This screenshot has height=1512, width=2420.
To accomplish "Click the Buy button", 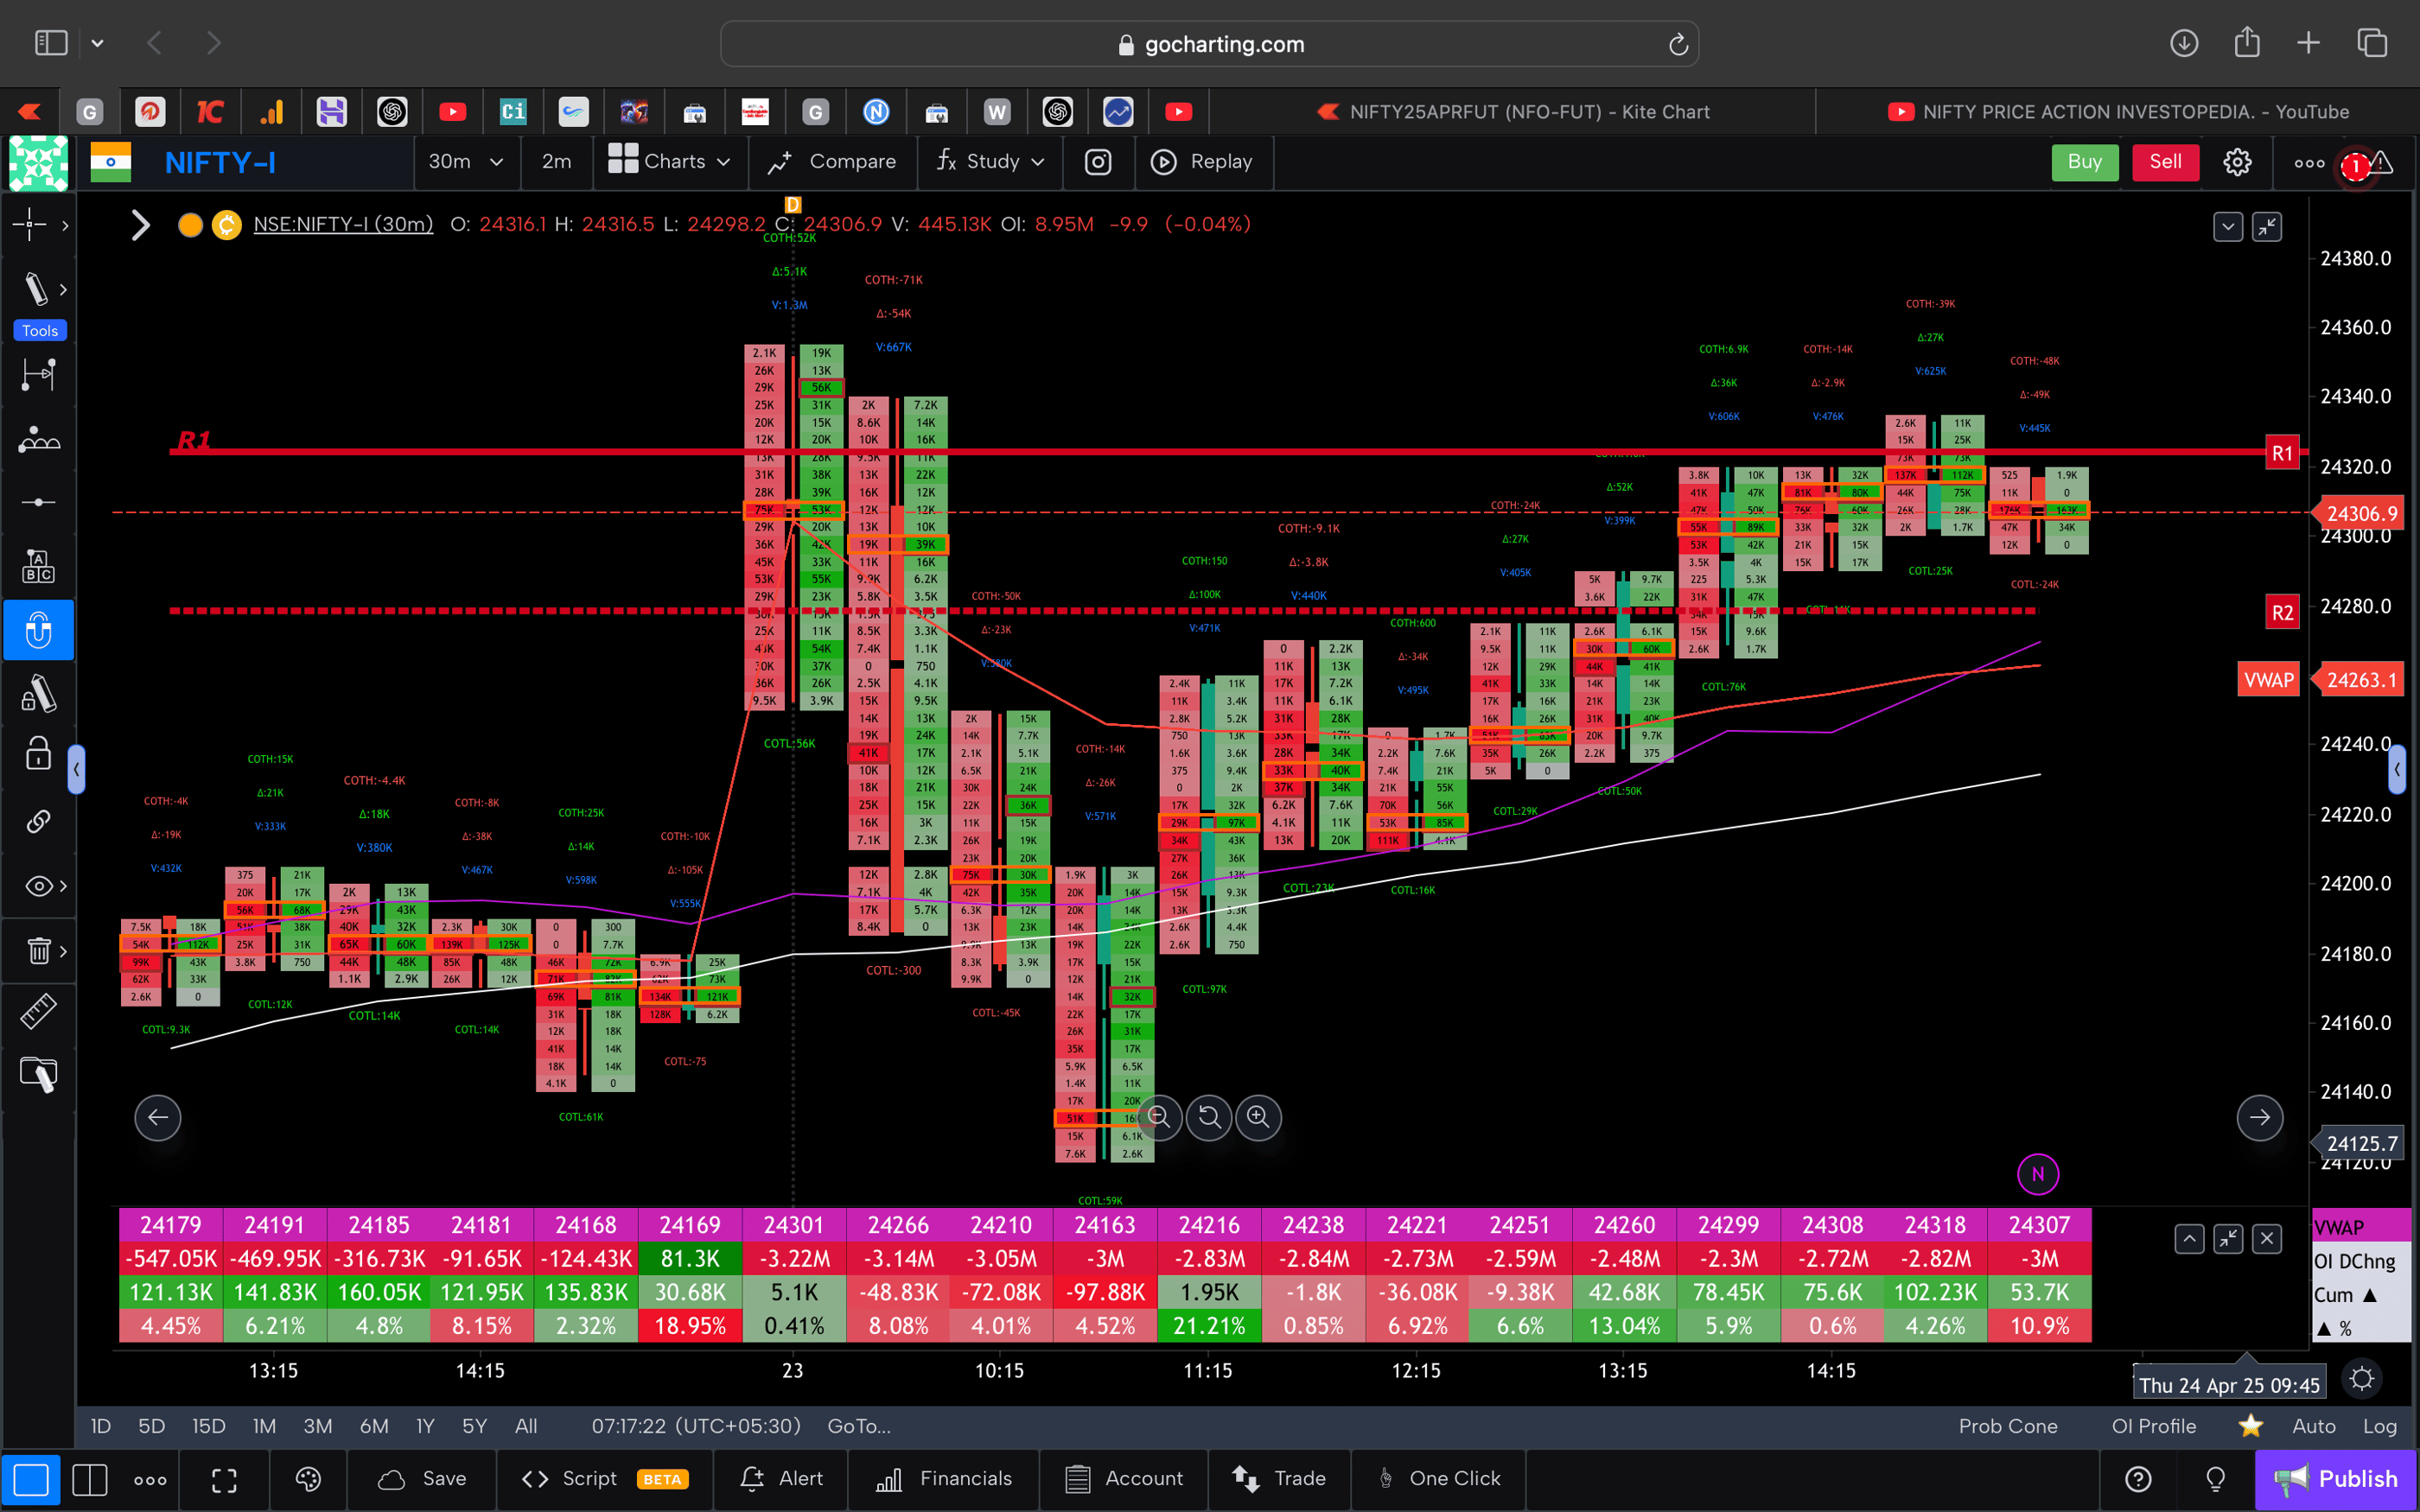I will pyautogui.click(x=2085, y=162).
